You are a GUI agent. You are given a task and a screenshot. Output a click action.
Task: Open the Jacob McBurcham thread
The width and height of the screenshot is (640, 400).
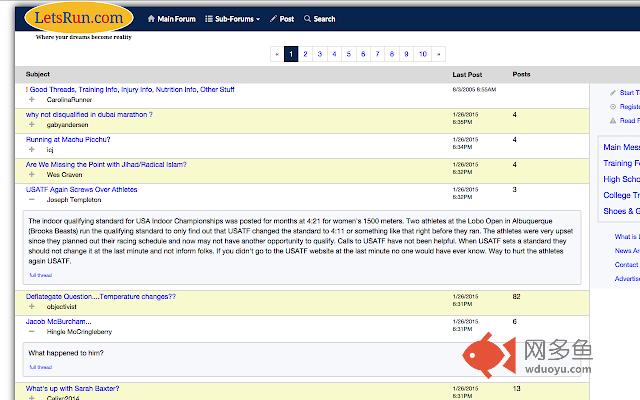(58, 321)
